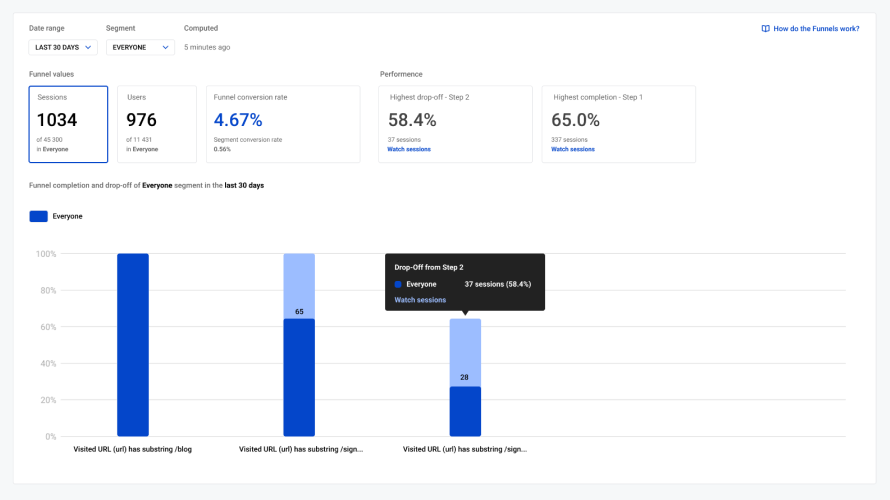890x500 pixels.
Task: Click Watch sessions inside the drop-off tooltip
Action: point(420,300)
